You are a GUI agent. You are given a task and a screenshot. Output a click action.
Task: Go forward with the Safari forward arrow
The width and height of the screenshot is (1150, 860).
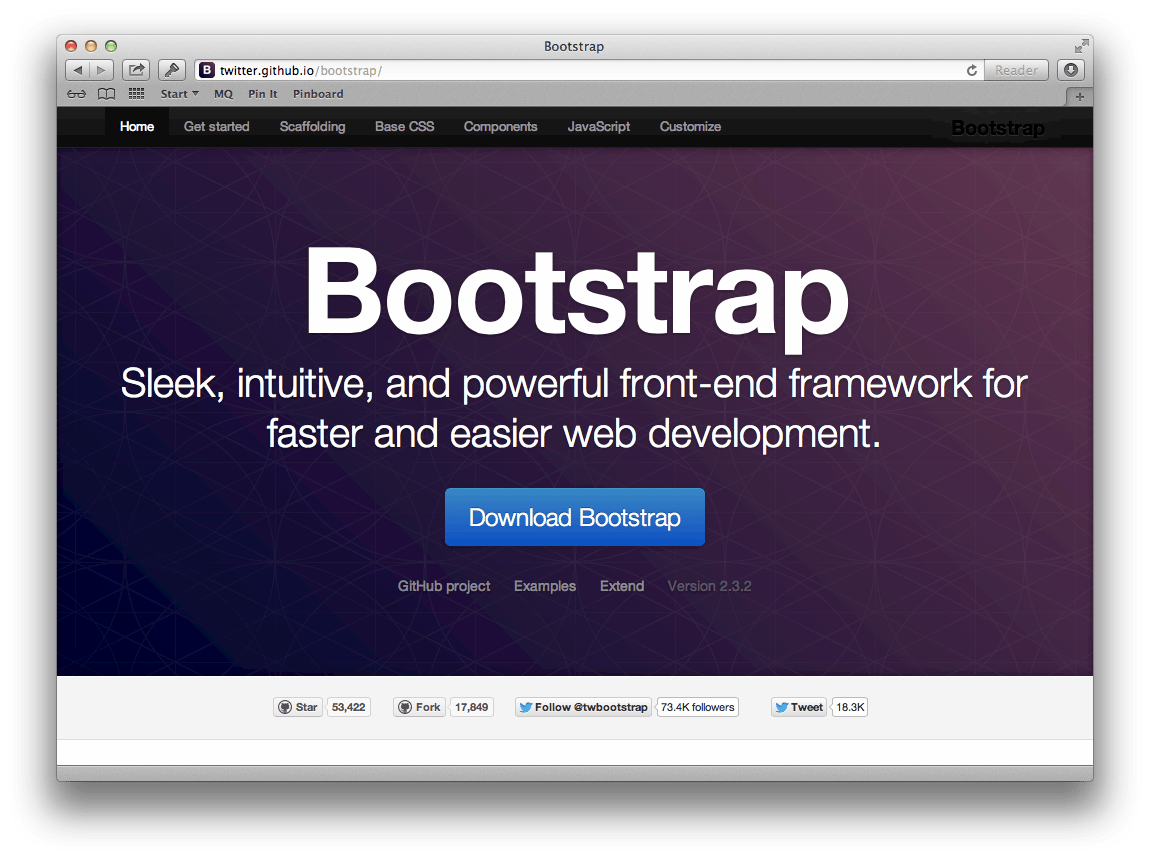coord(101,70)
